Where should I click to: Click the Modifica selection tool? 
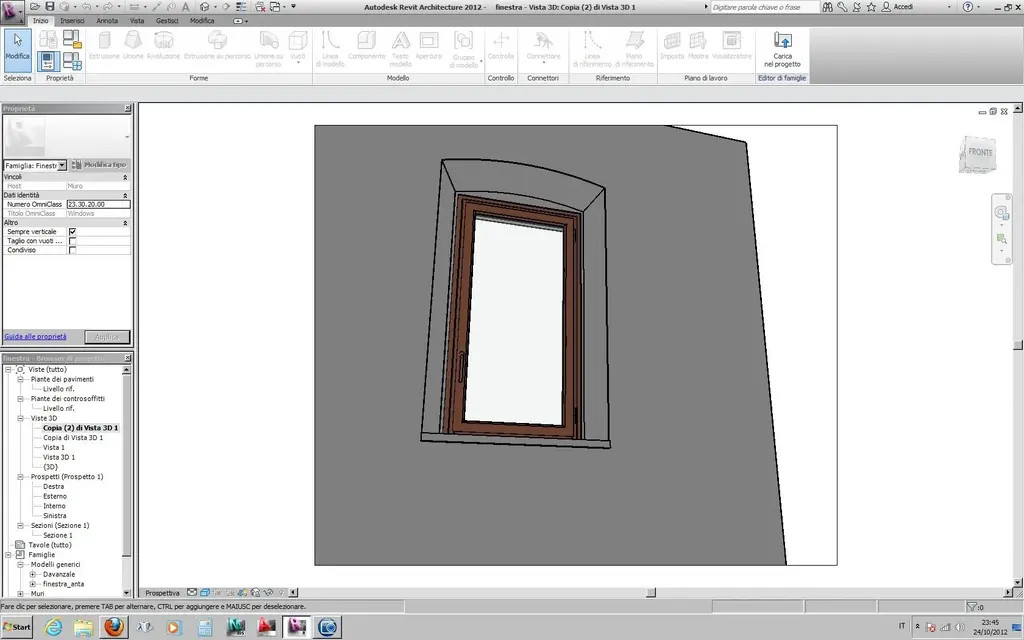pos(17,50)
